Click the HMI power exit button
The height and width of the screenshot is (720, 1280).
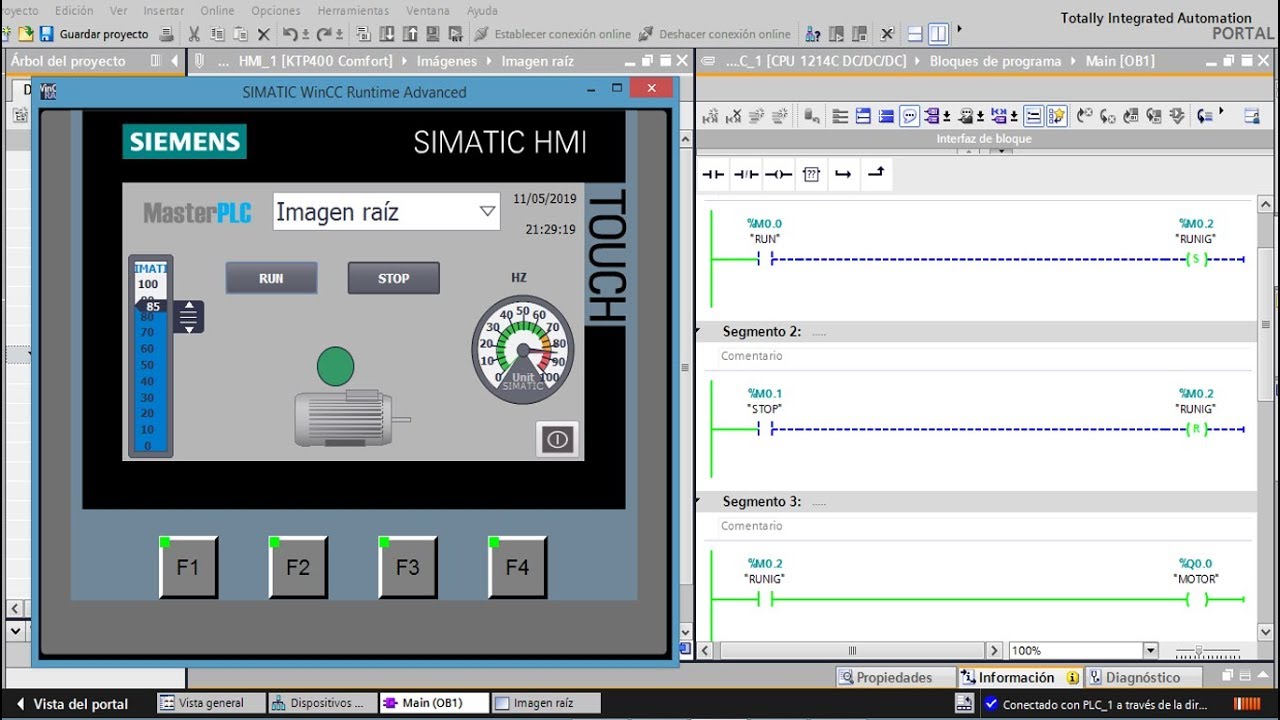coord(557,439)
